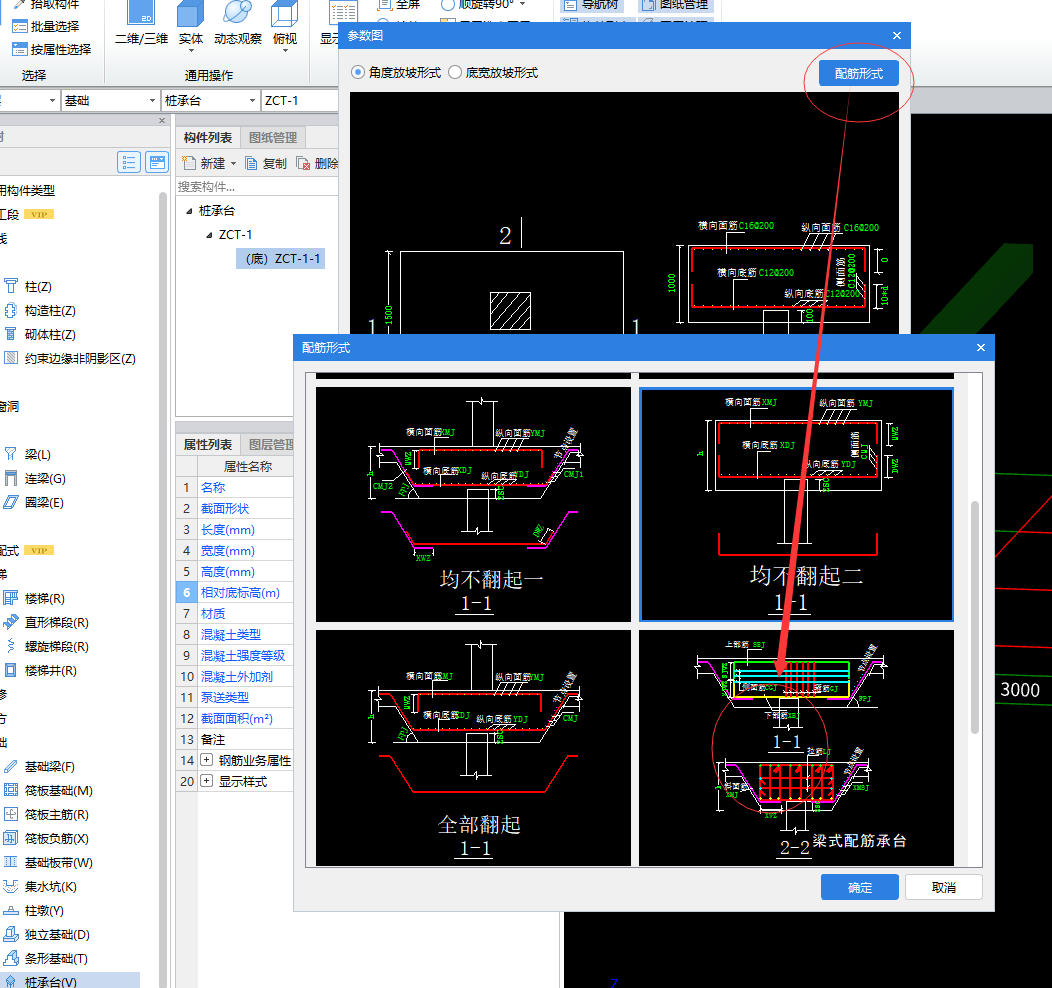
Task: Select the 独立基础(D) component type
Action: (56, 934)
